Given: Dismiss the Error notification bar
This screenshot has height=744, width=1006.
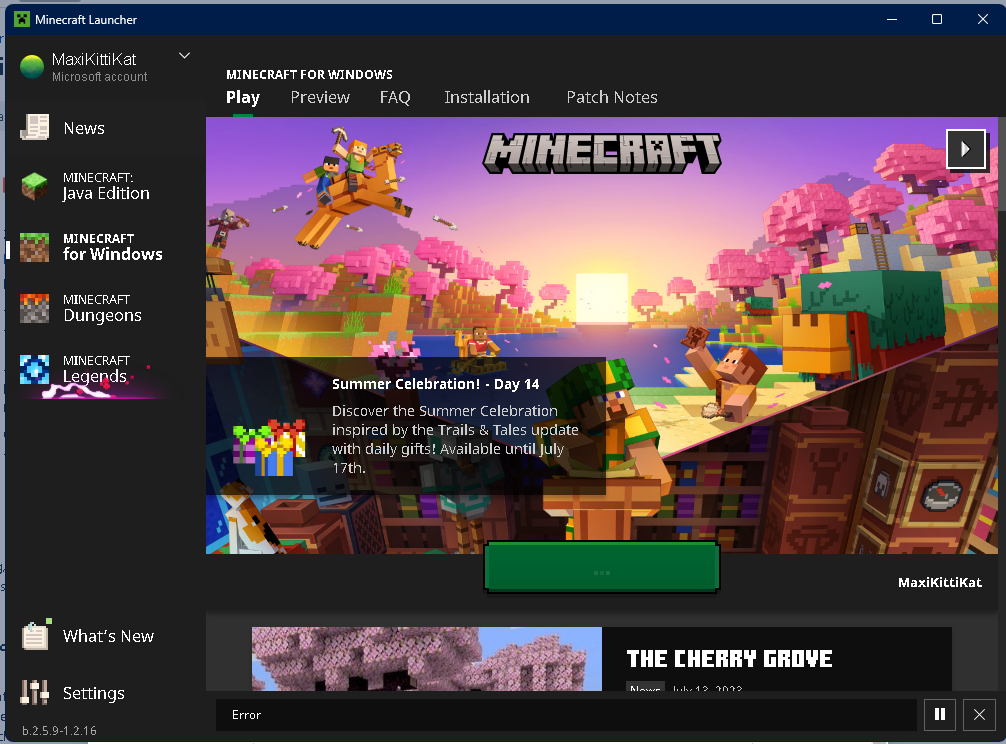Looking at the screenshot, I should pyautogui.click(x=979, y=715).
